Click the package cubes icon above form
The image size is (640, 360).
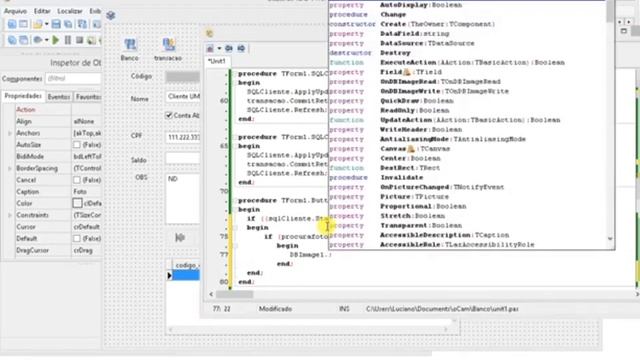tap(111, 16)
